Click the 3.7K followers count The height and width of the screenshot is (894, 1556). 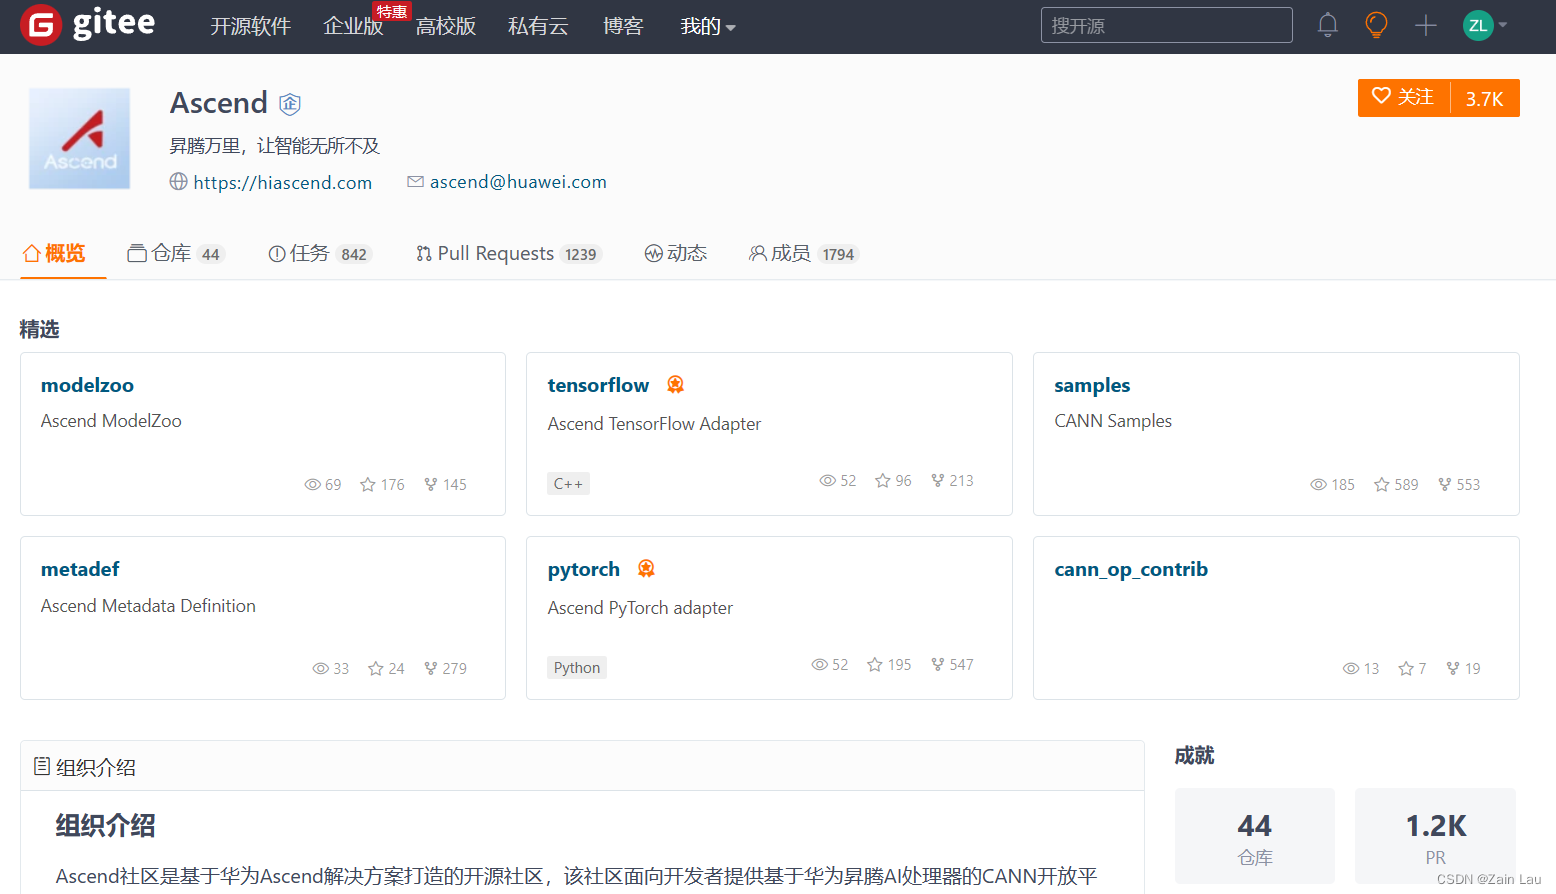(x=1485, y=98)
